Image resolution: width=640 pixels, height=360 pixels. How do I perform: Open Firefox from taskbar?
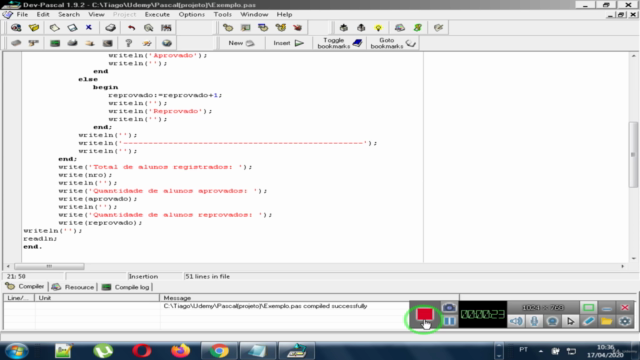(x=180, y=351)
